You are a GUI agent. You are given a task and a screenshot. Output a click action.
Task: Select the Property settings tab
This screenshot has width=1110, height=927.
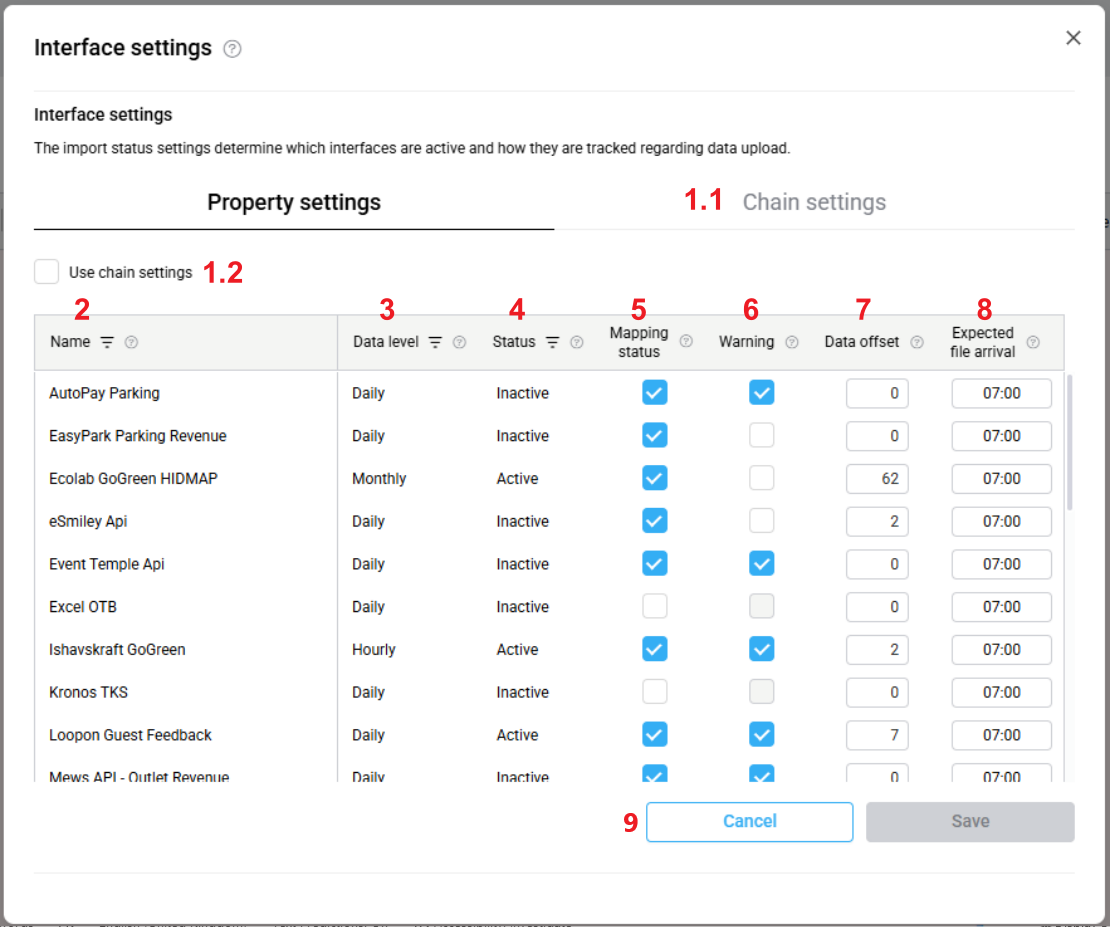tap(294, 203)
